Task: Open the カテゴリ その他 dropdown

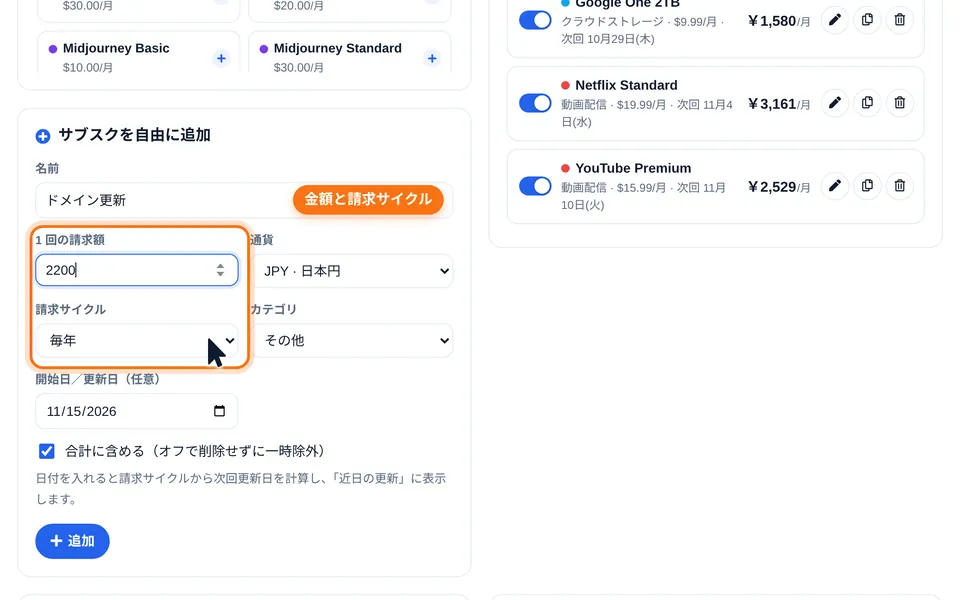Action: click(352, 340)
